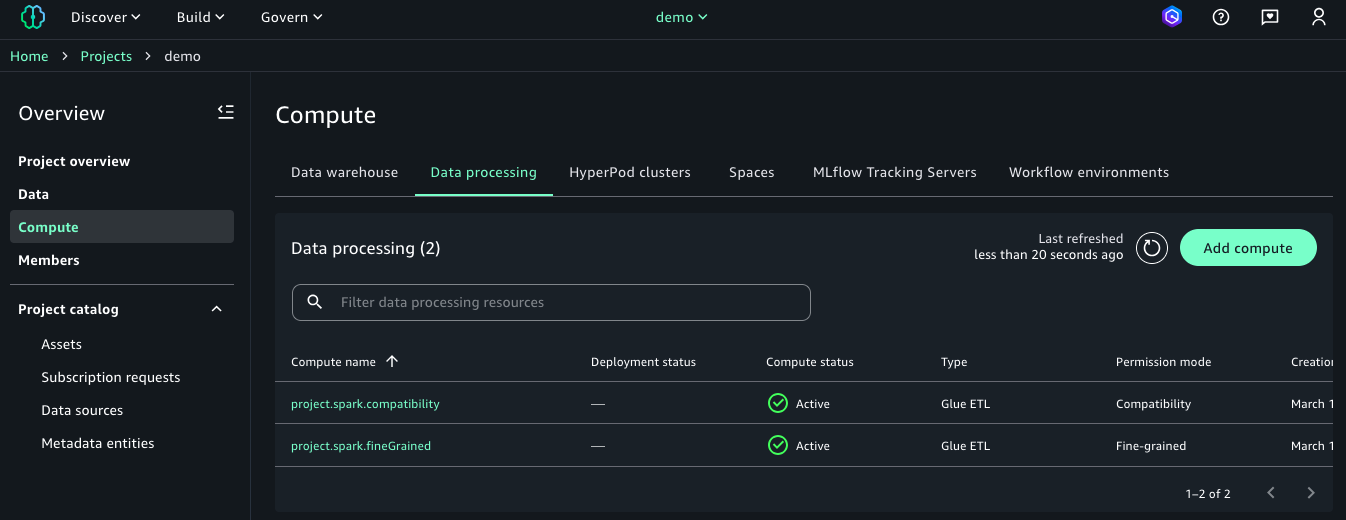1346x520 pixels.
Task: Switch to HyperPod clusters tab
Action: (x=629, y=173)
